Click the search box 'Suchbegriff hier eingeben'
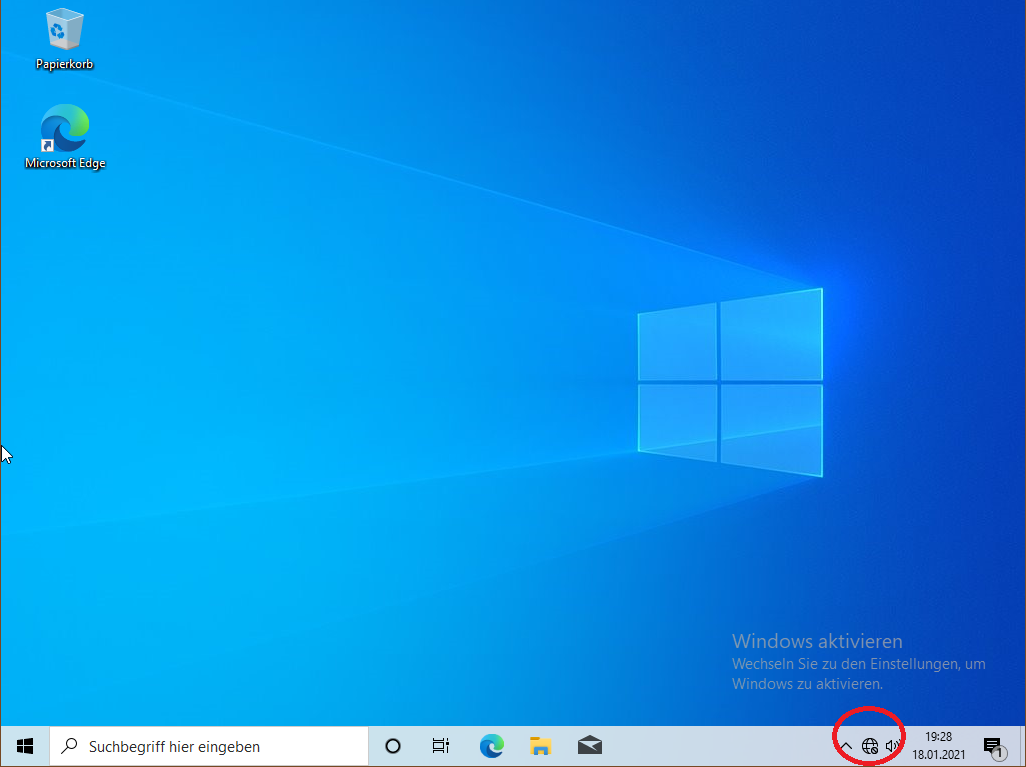The height and width of the screenshot is (767, 1026). click(209, 746)
